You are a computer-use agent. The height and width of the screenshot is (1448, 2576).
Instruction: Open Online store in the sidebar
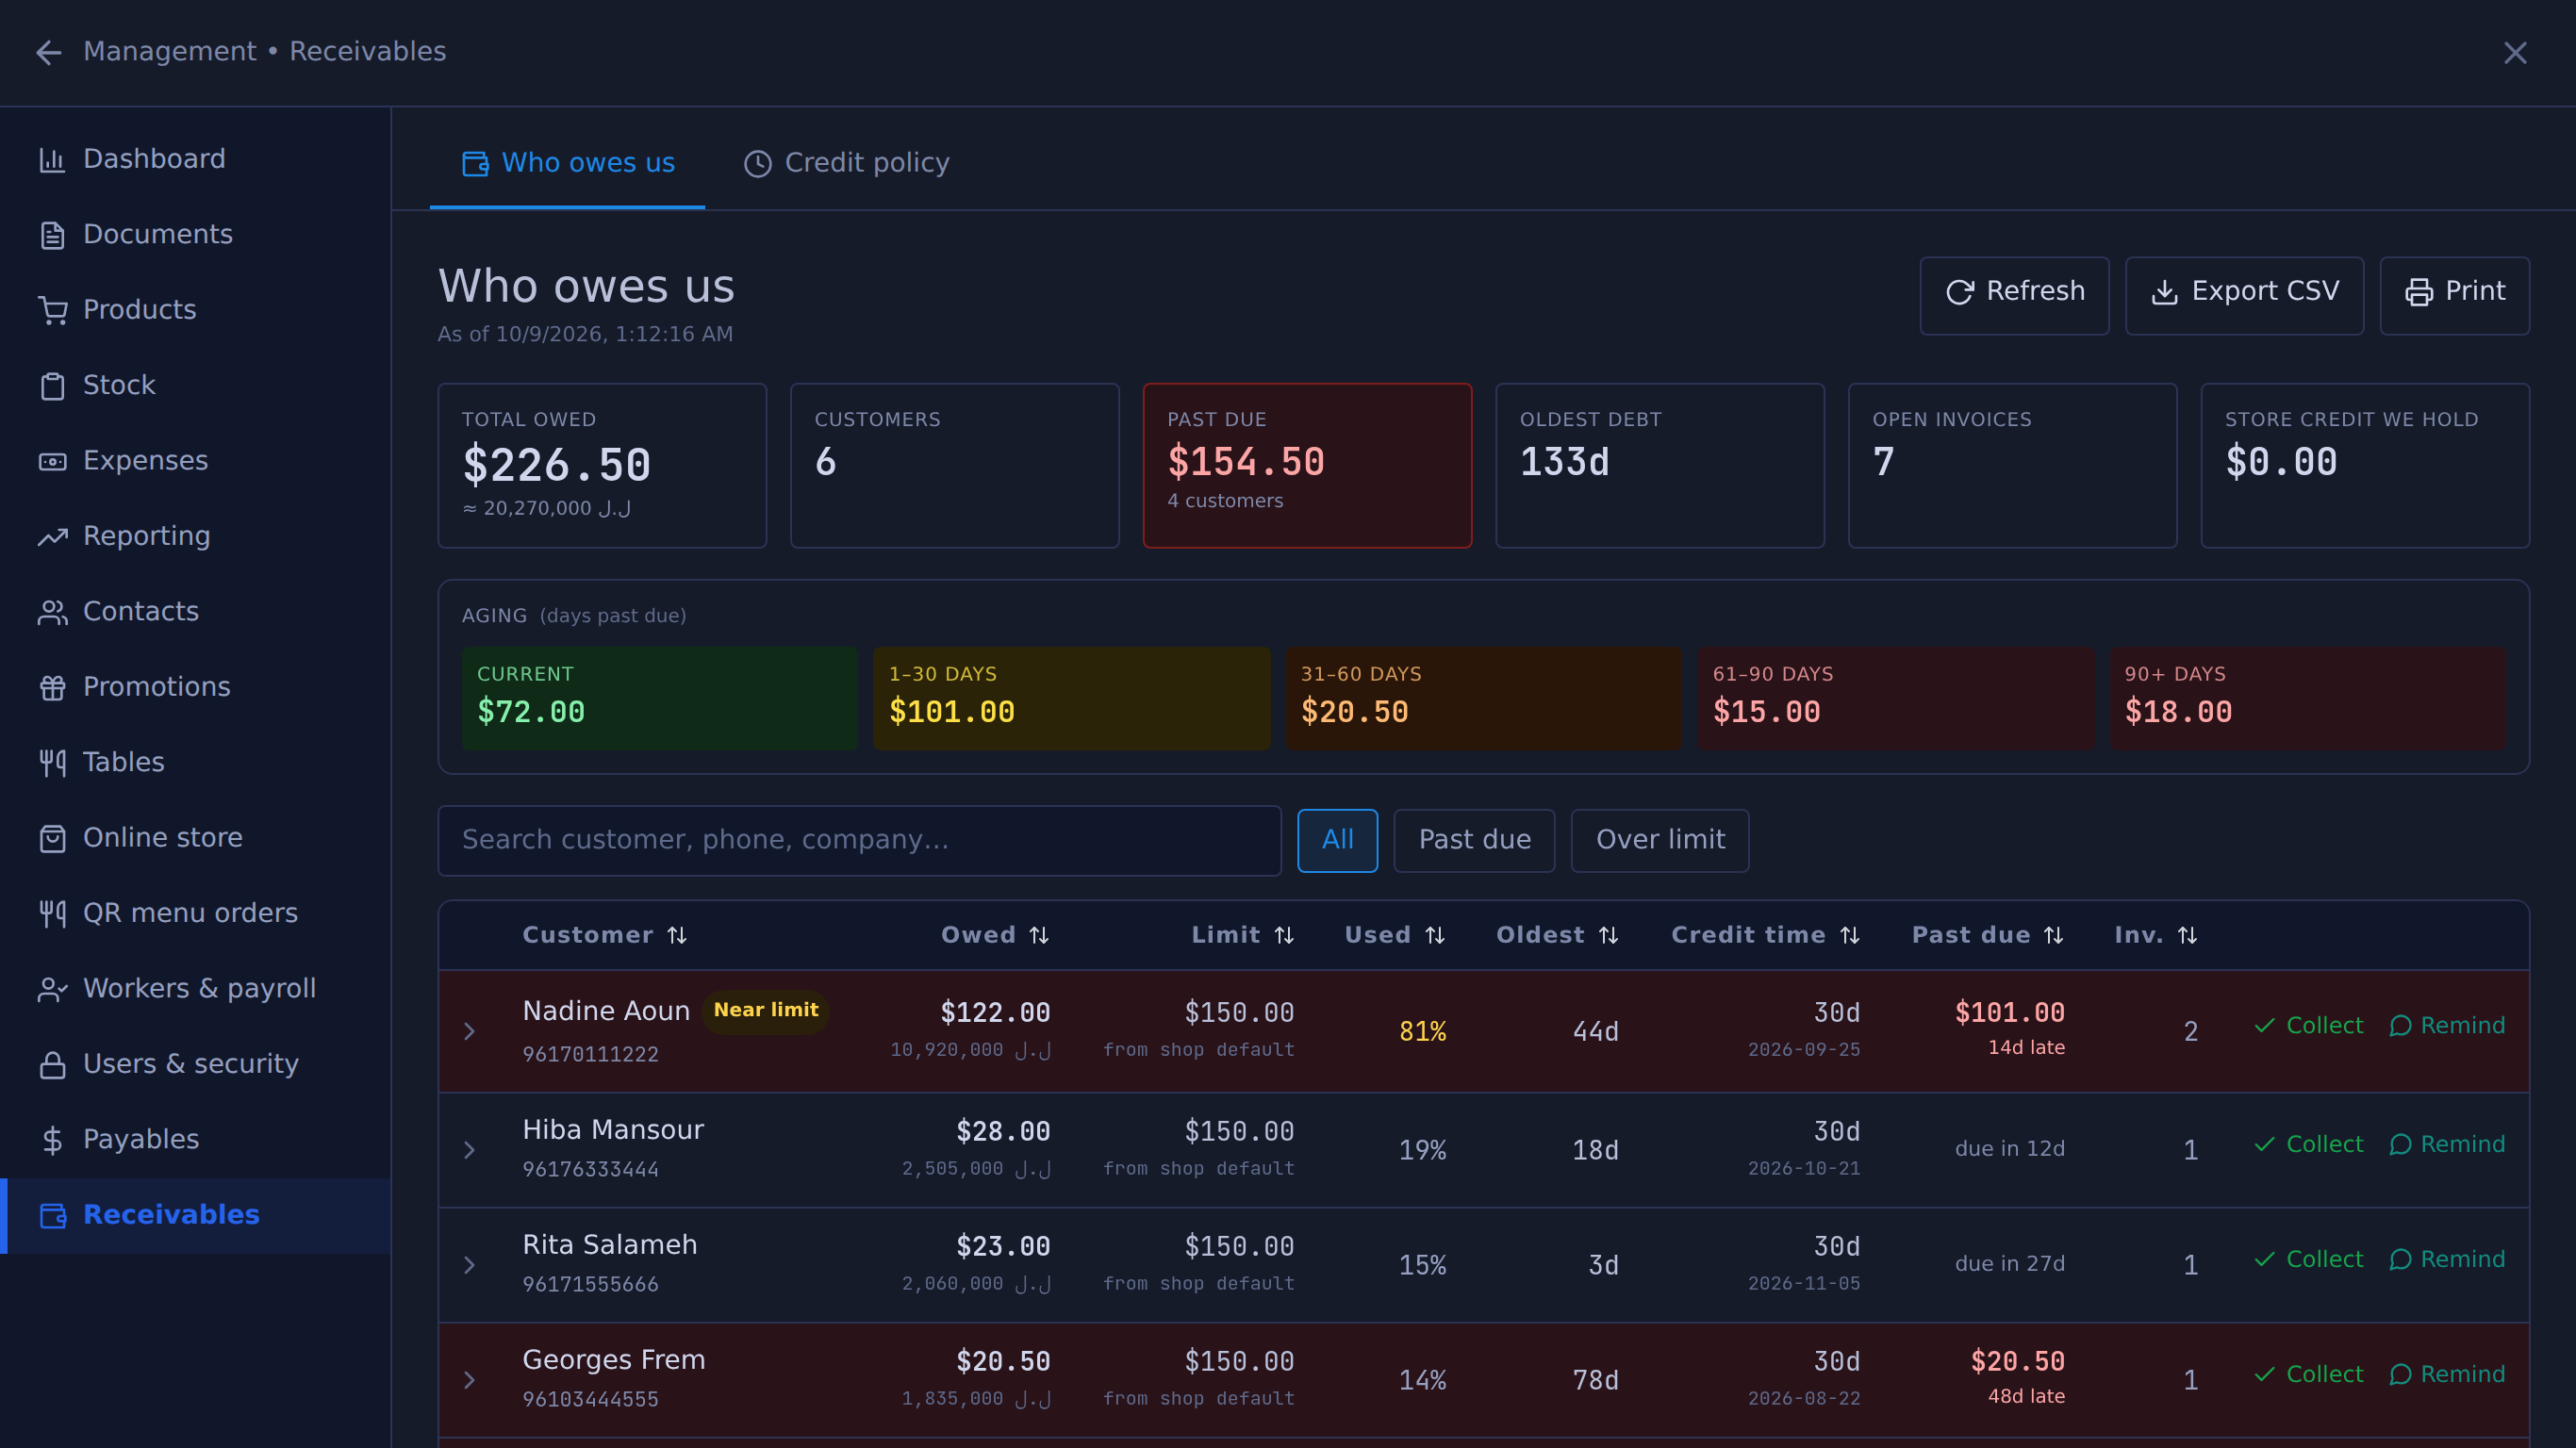196,837
